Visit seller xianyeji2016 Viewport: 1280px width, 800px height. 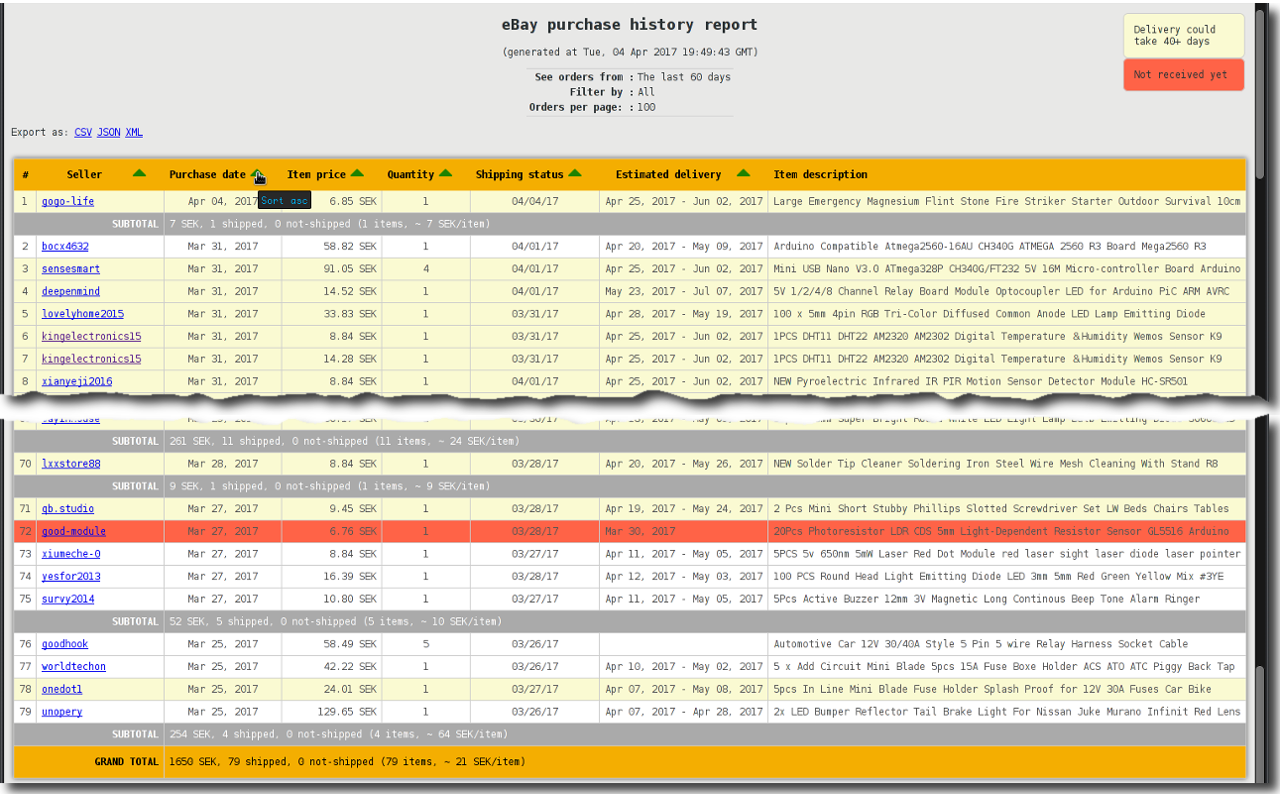tap(77, 381)
